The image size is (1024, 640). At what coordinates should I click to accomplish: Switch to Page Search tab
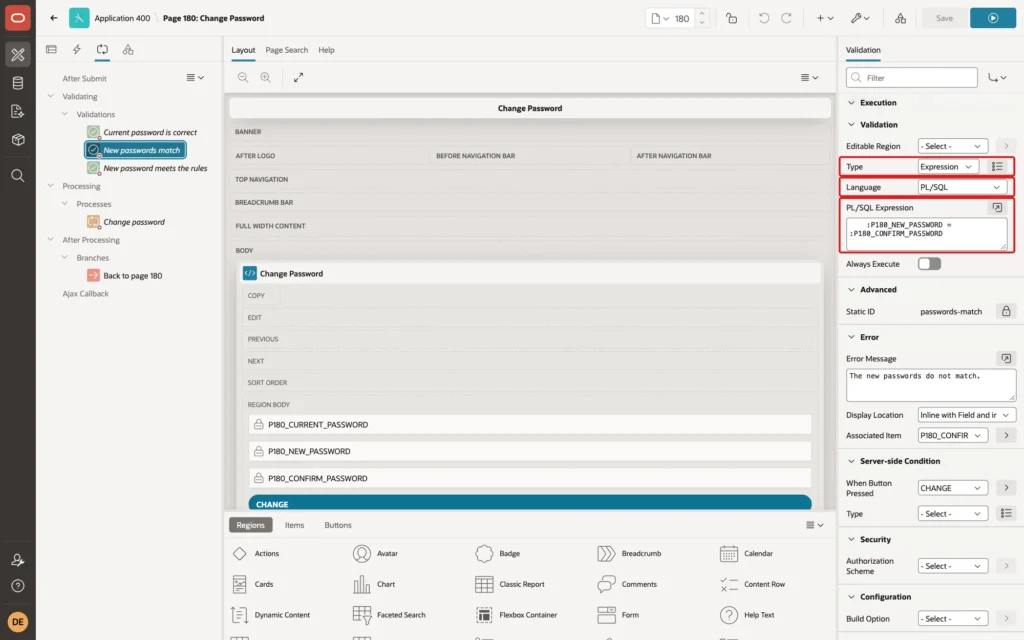coord(286,50)
